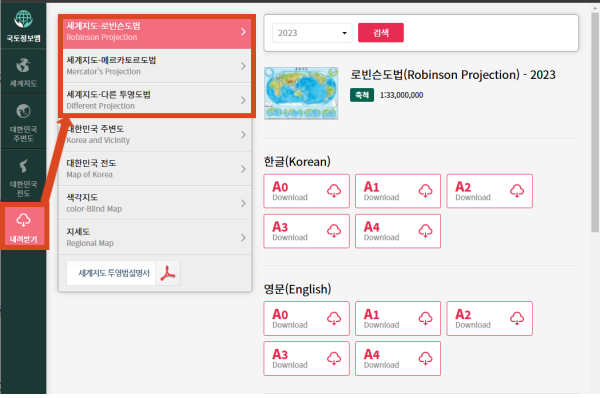Viewport: 600px width, 398px height.
Task: Click the cloud icon on Korean A4 download
Action: pos(425,231)
